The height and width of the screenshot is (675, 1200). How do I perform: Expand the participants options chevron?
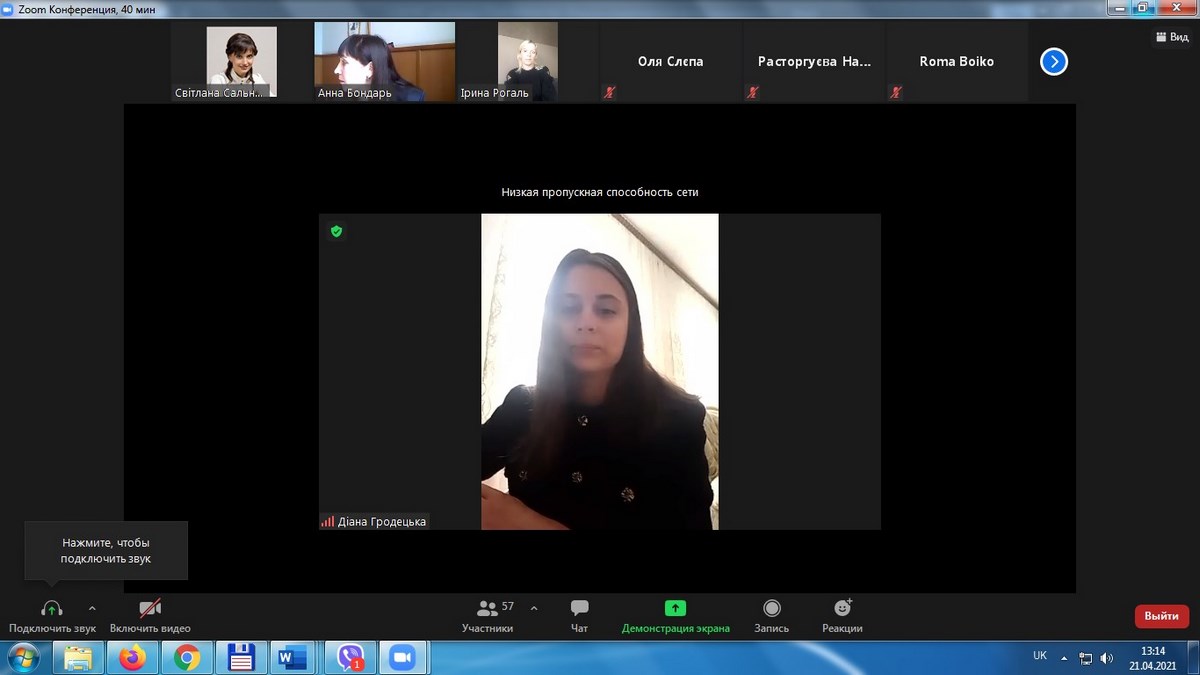[x=534, y=607]
